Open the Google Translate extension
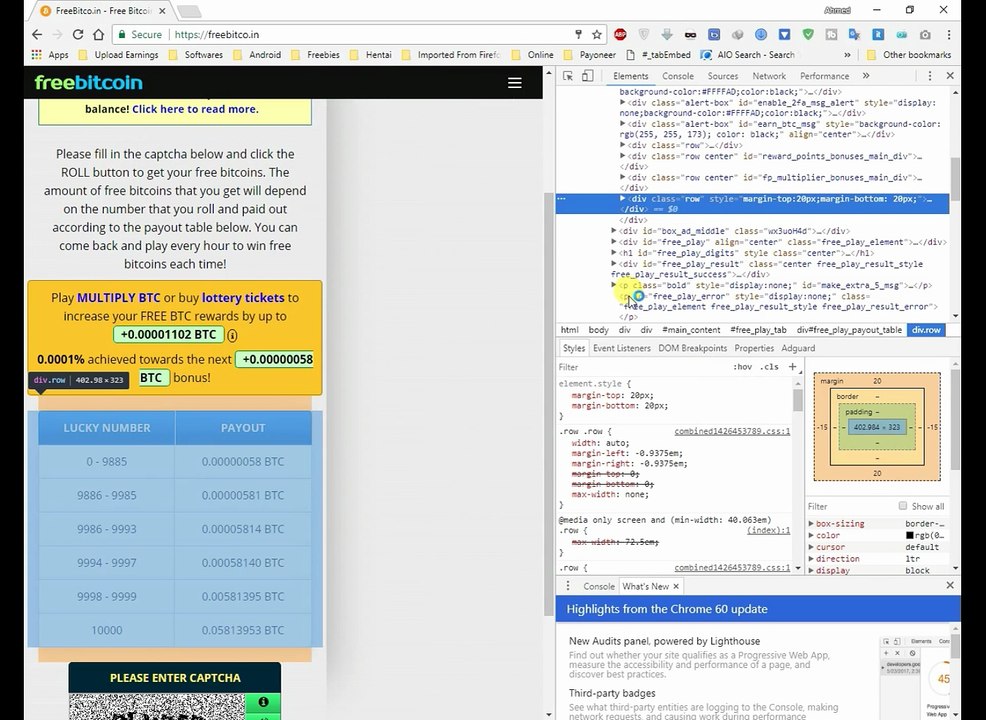The height and width of the screenshot is (720, 986). [855, 35]
